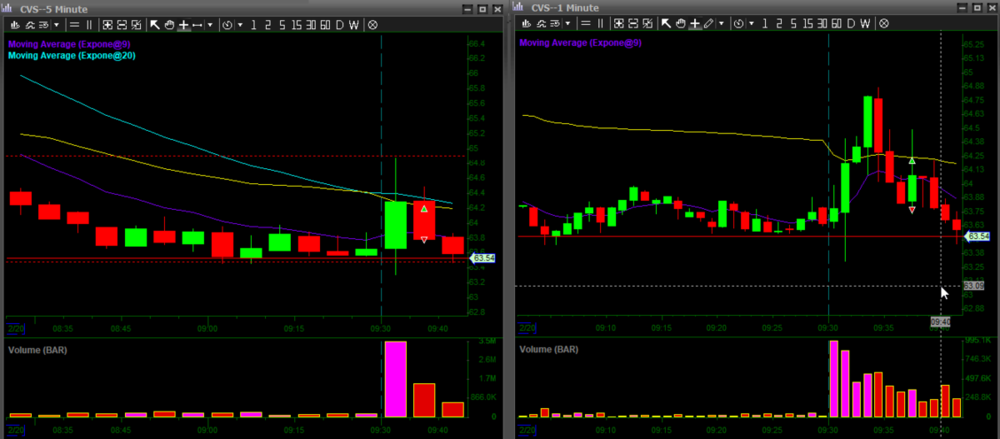Screen dimensions: 1000x439
Task: Click the clock icon in 1 Minute chart toolbar
Action: click(738, 23)
